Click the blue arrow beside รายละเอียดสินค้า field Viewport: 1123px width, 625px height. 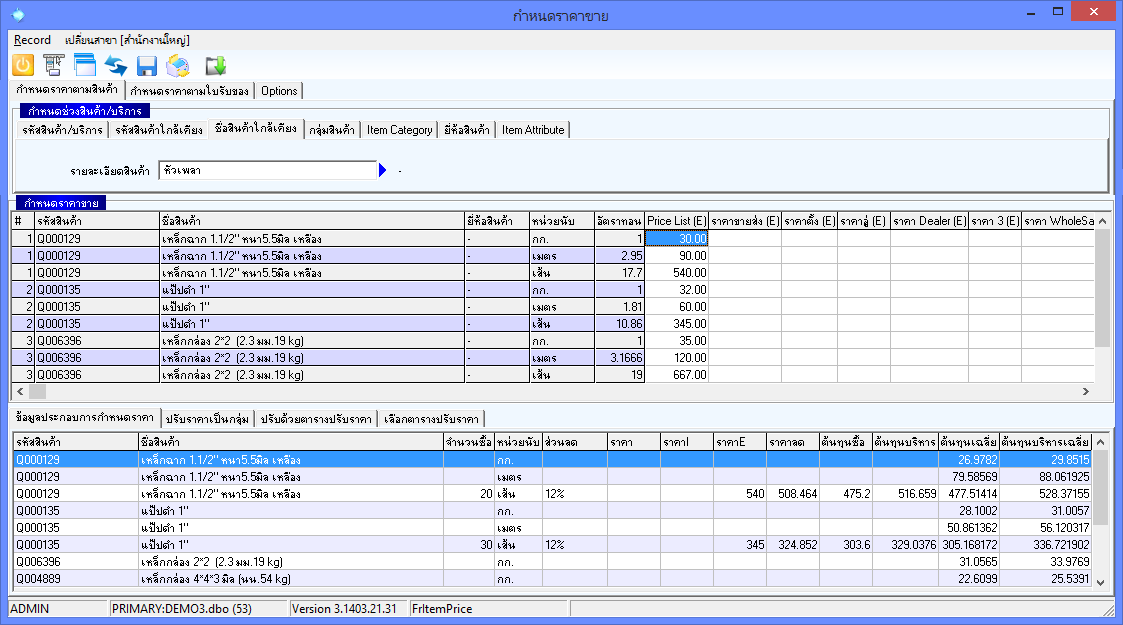(382, 170)
